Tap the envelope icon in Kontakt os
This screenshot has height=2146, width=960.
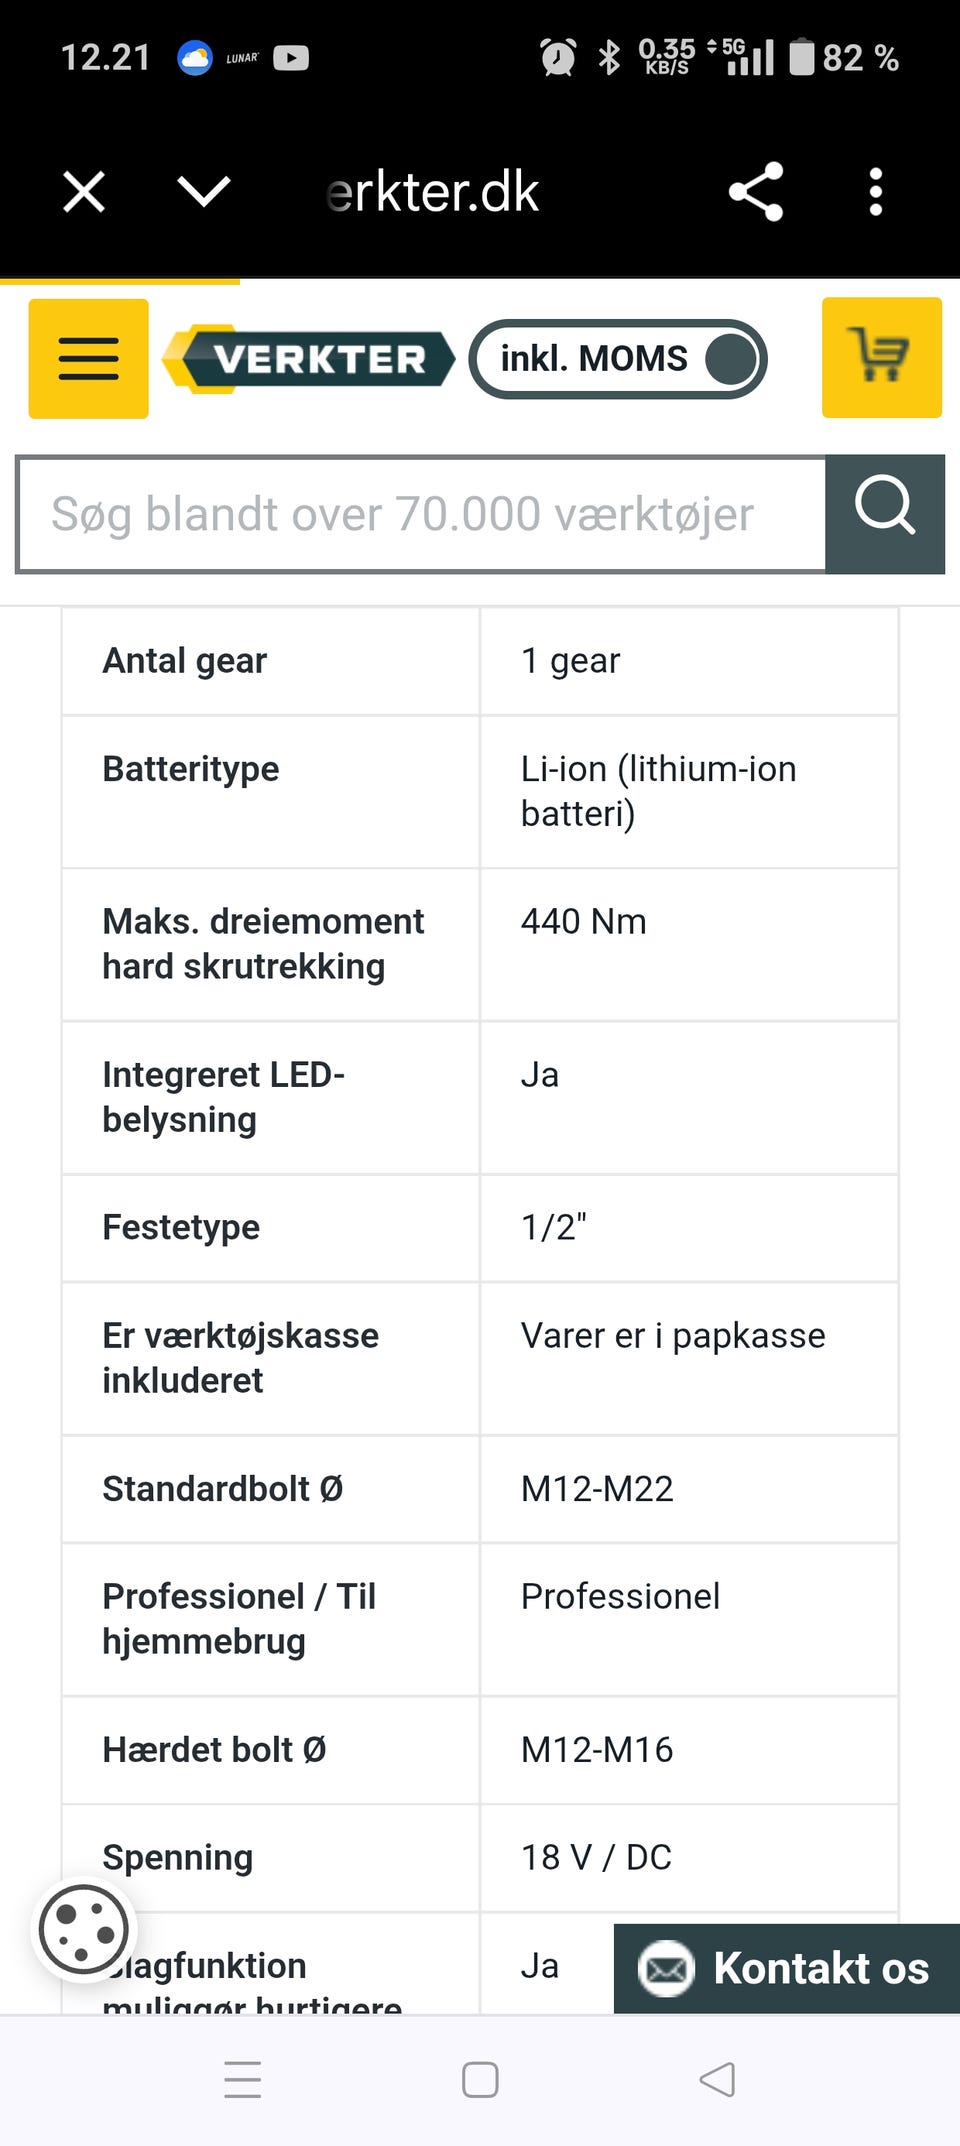pos(666,1968)
